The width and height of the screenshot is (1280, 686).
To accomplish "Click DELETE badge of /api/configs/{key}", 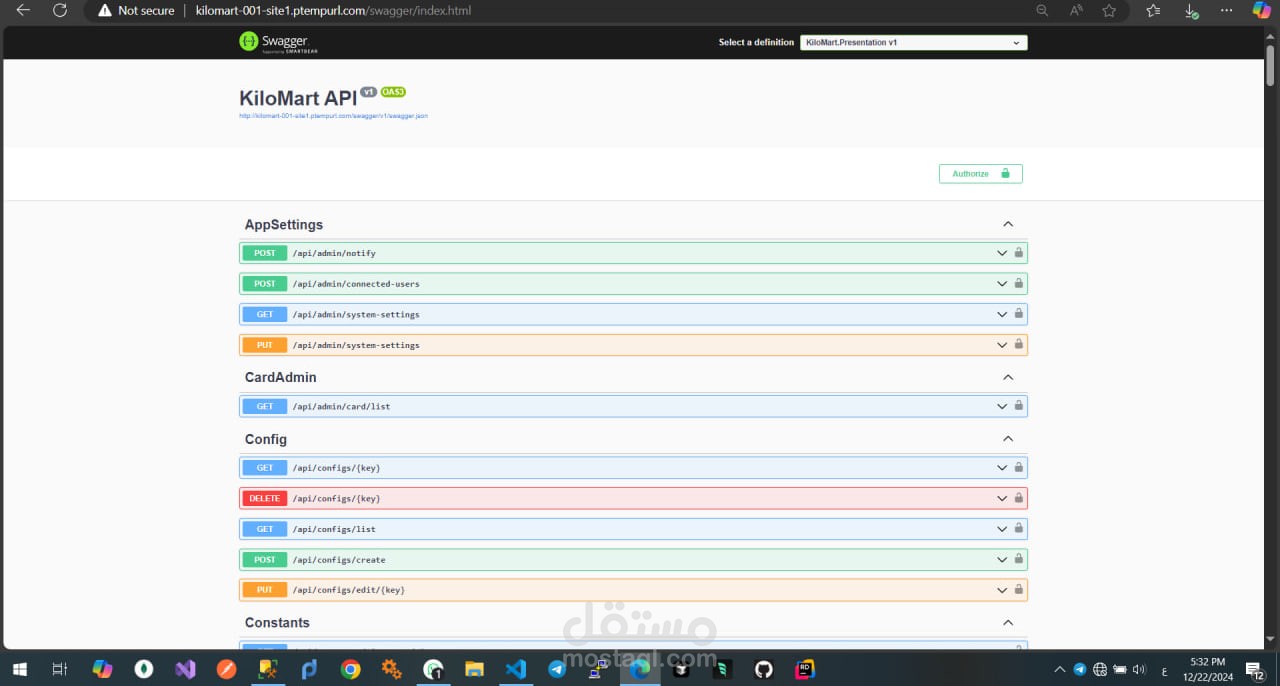I will tap(265, 498).
